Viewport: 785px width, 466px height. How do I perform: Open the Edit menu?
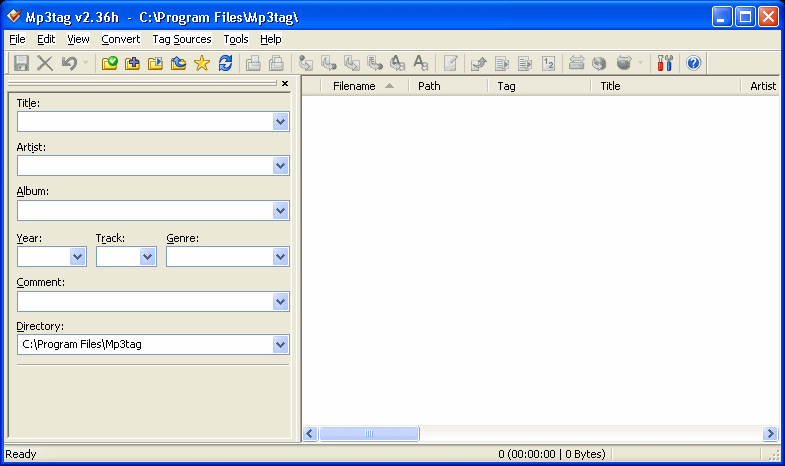click(46, 39)
